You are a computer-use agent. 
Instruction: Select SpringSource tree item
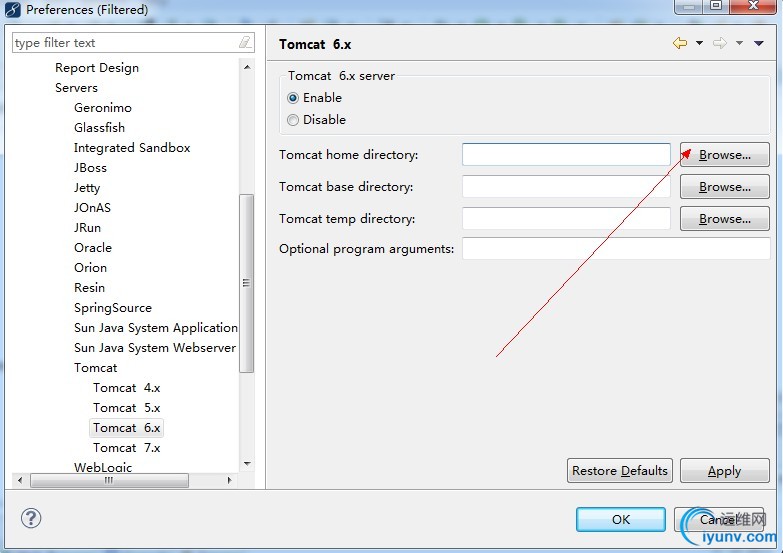(x=113, y=308)
